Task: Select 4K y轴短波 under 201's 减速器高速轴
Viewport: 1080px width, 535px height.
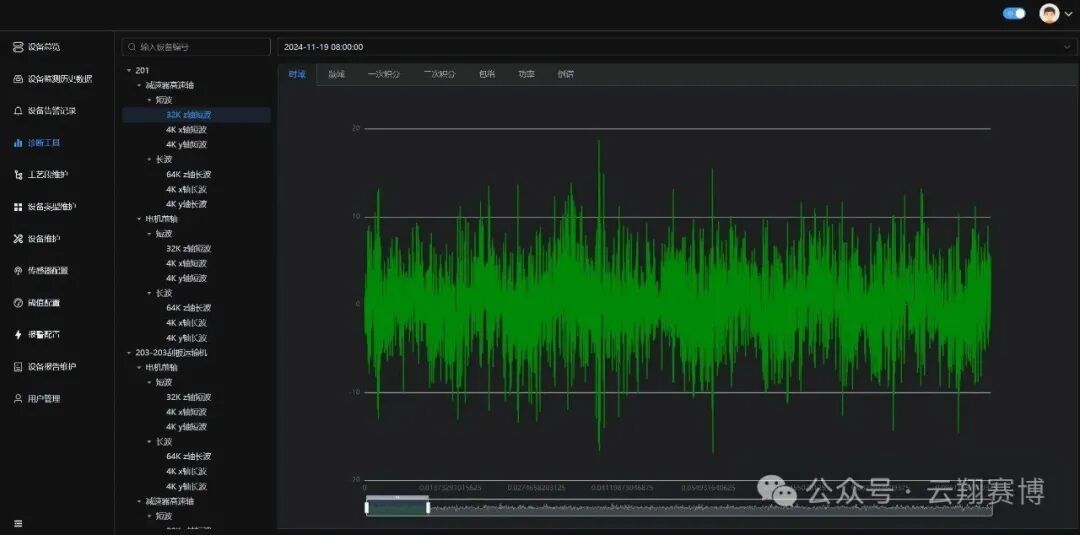Action: (187, 145)
